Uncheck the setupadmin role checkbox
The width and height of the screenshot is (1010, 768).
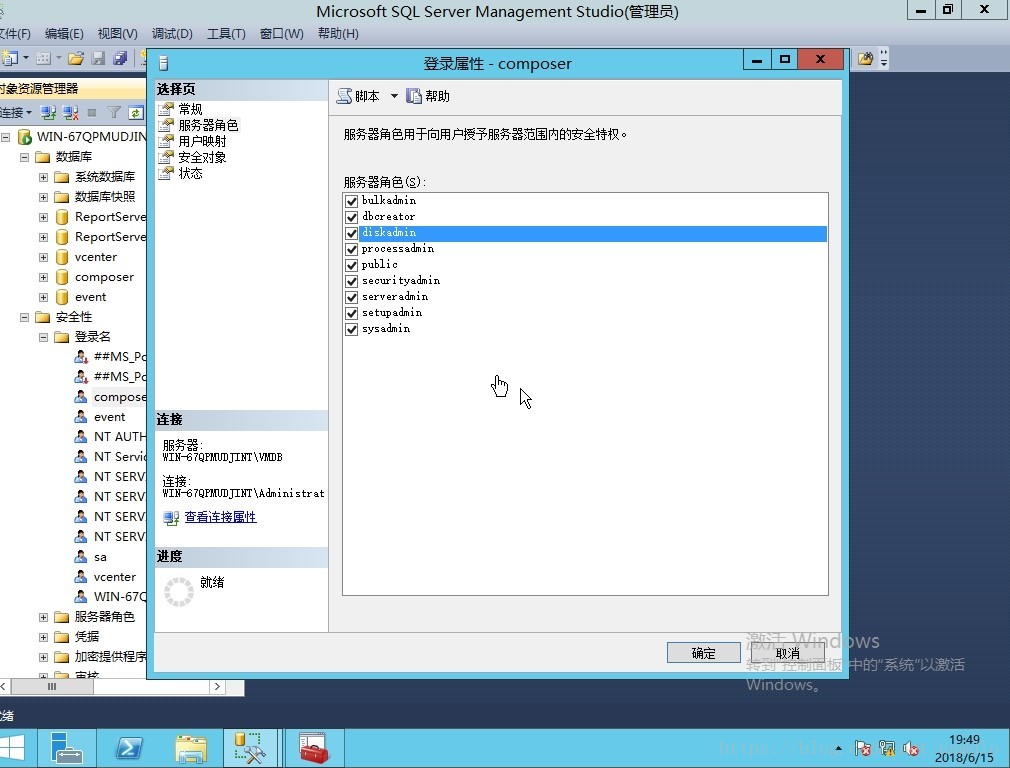(352, 314)
